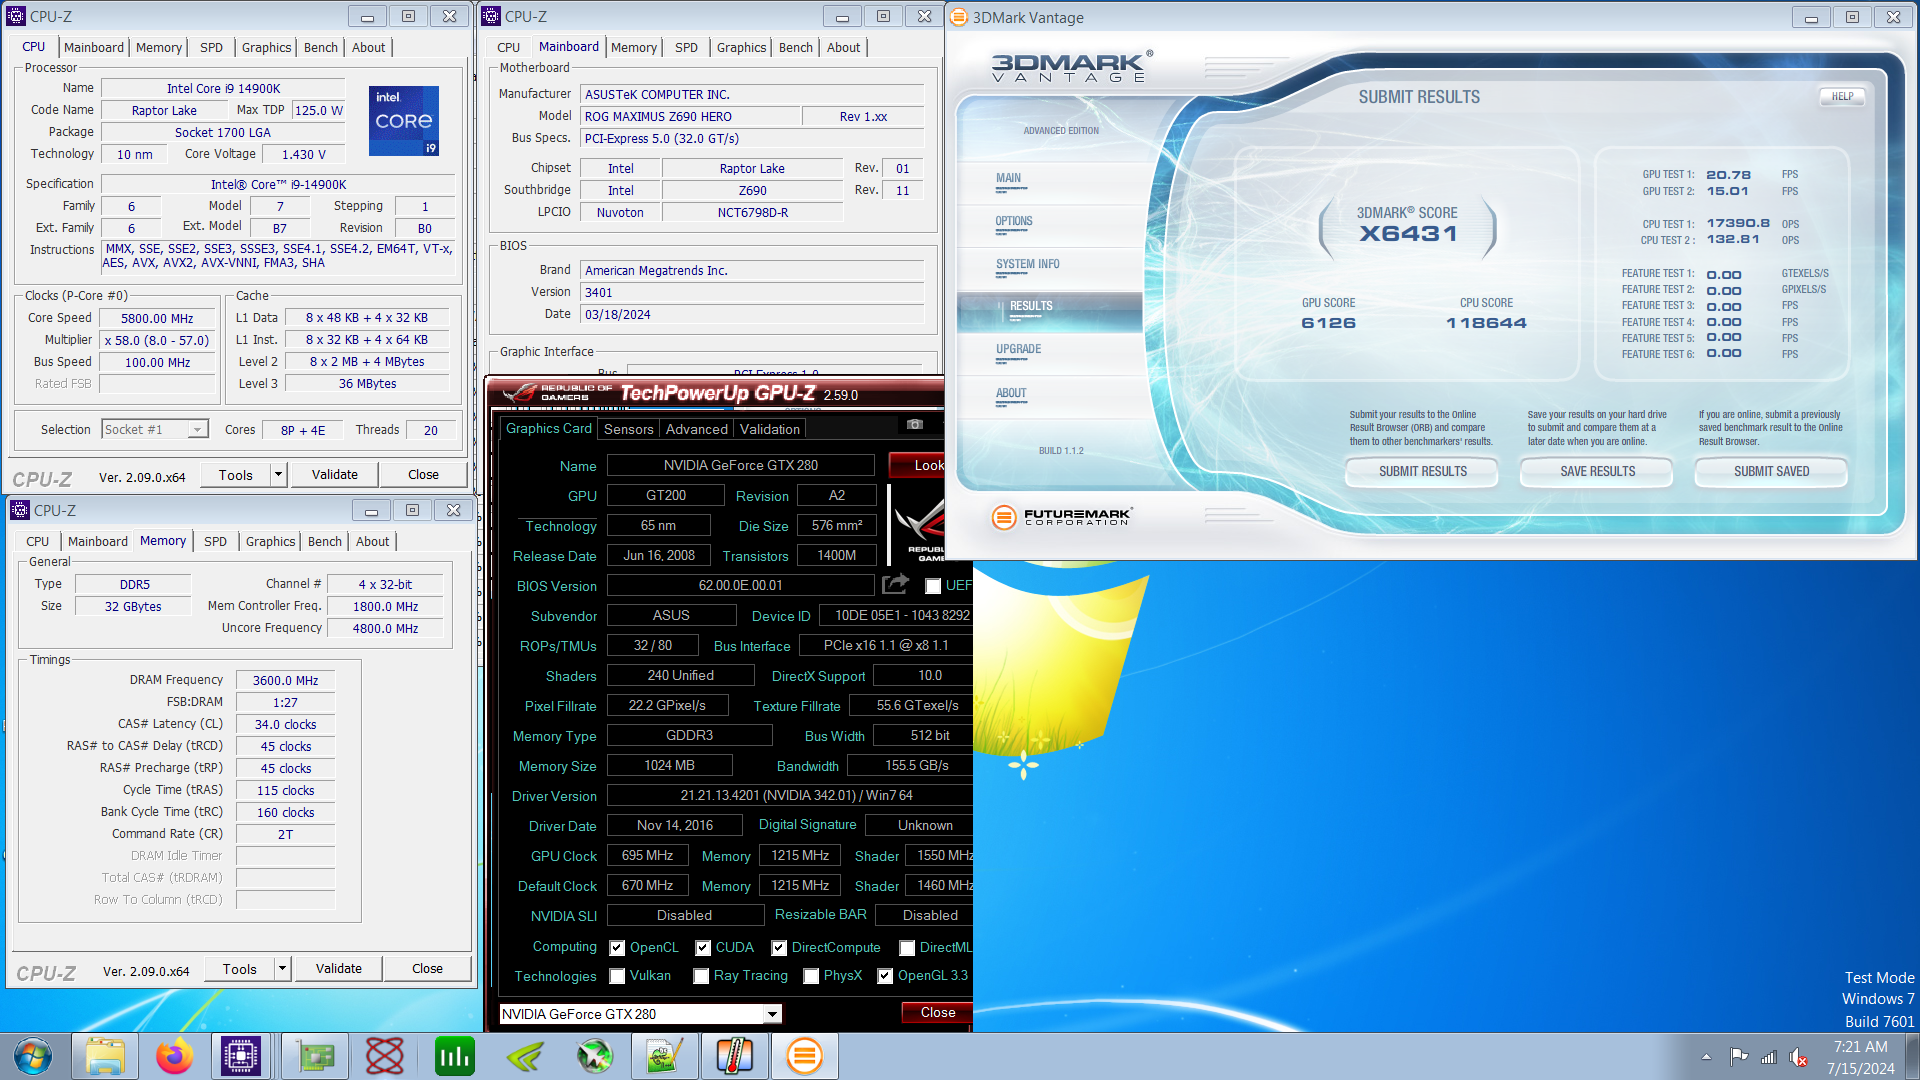1920x1080 pixels.
Task: Click Validate in the top CPU-Z window
Action: (335, 475)
